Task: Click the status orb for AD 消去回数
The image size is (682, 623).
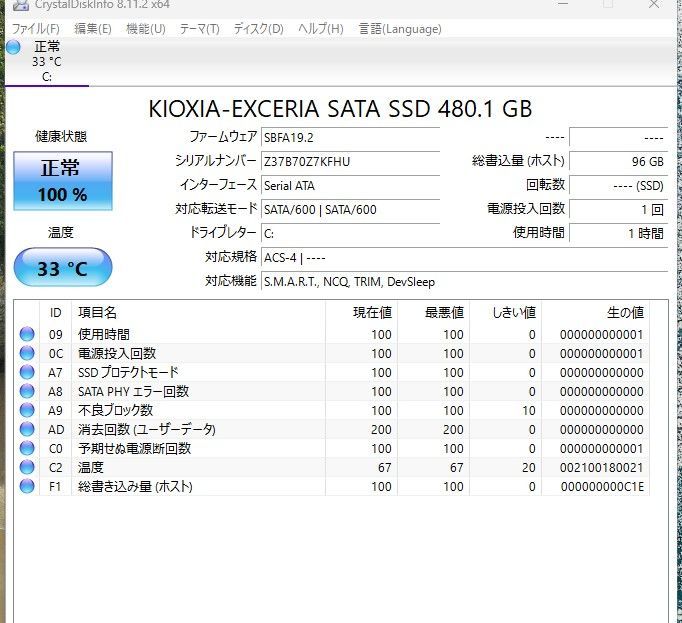Action: (27, 429)
